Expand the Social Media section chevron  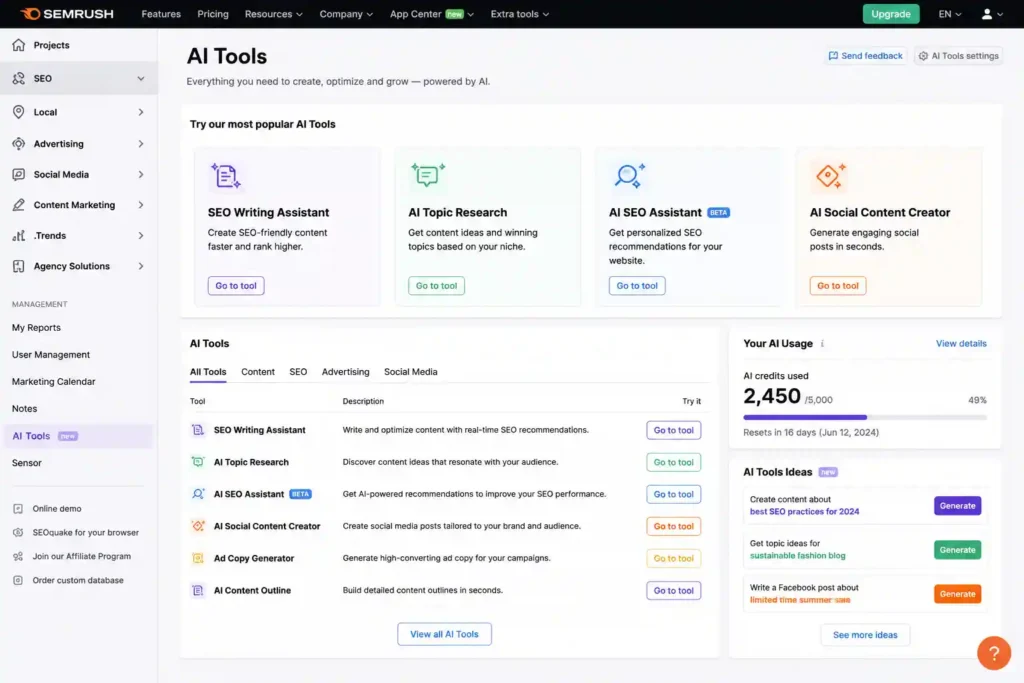(x=140, y=174)
